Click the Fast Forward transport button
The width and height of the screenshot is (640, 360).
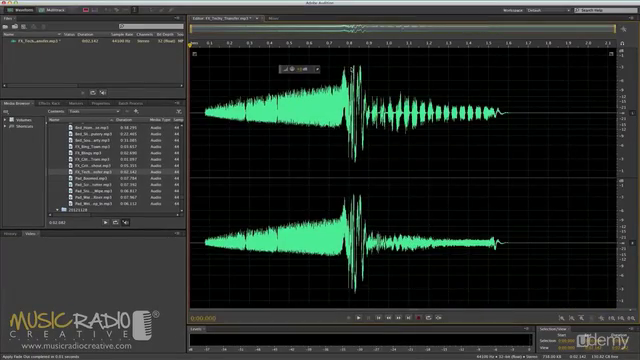[398, 318]
